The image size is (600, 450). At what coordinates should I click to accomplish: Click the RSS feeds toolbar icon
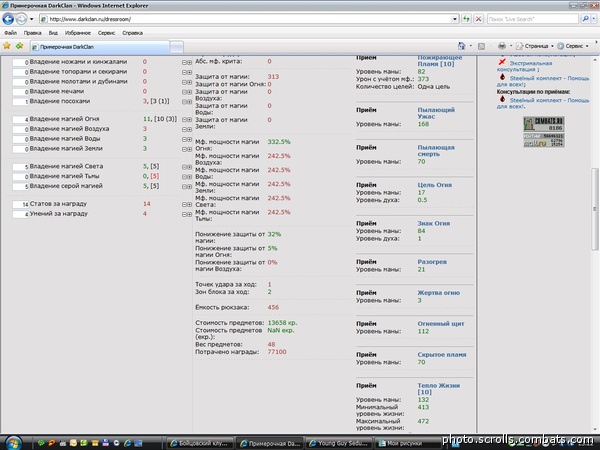[x=481, y=46]
